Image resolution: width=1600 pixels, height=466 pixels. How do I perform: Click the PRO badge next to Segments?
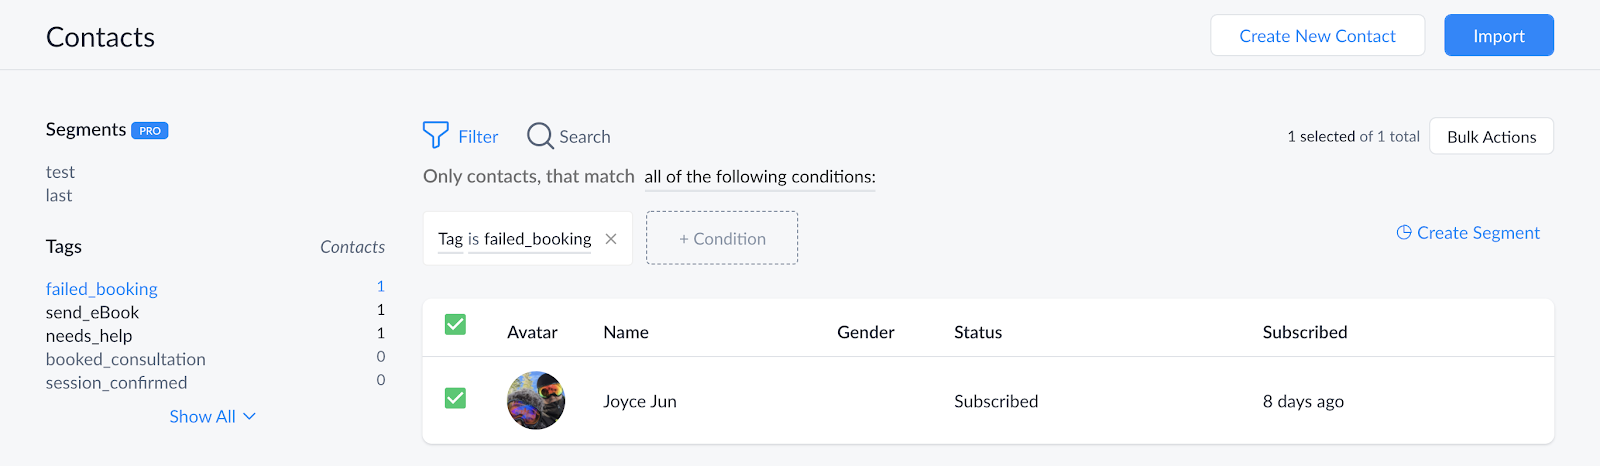150,131
